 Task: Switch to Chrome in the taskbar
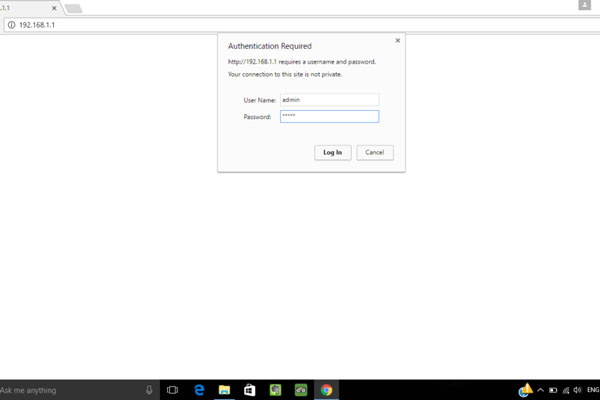coord(326,390)
